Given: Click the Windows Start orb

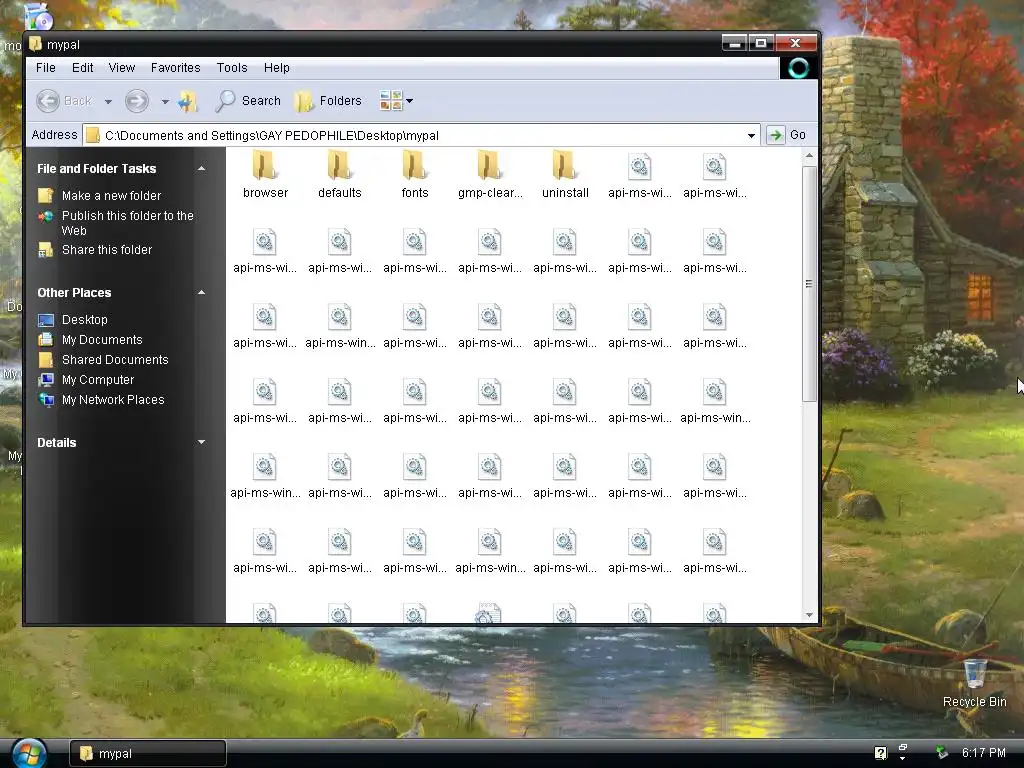Looking at the screenshot, I should [x=28, y=753].
